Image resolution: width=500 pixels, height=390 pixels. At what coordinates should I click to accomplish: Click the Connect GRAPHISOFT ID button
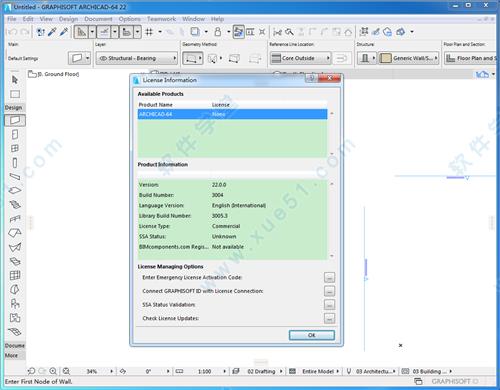(x=329, y=291)
